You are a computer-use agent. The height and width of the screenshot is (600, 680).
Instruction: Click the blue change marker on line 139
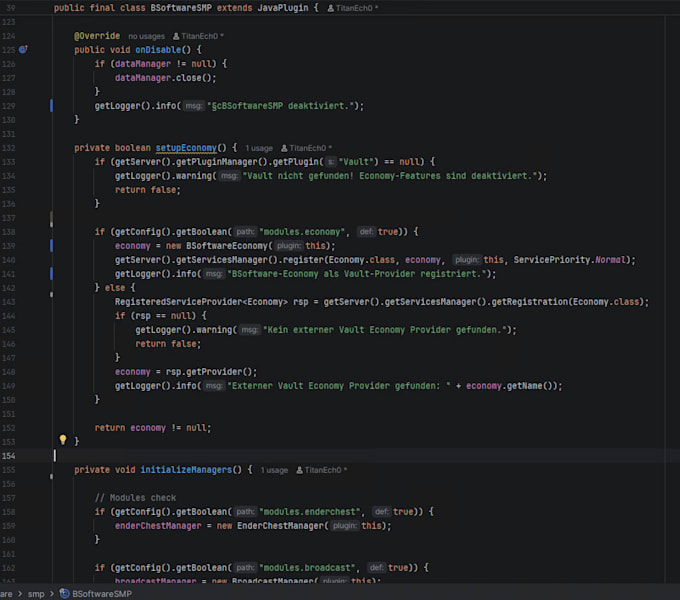[x=51, y=246]
